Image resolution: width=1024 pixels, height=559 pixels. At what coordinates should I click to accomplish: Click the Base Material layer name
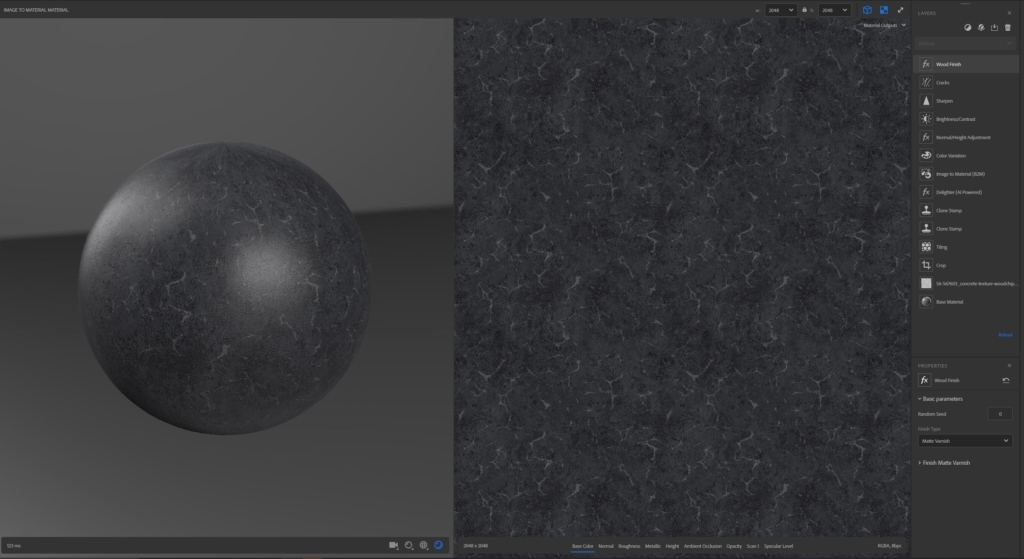949,302
